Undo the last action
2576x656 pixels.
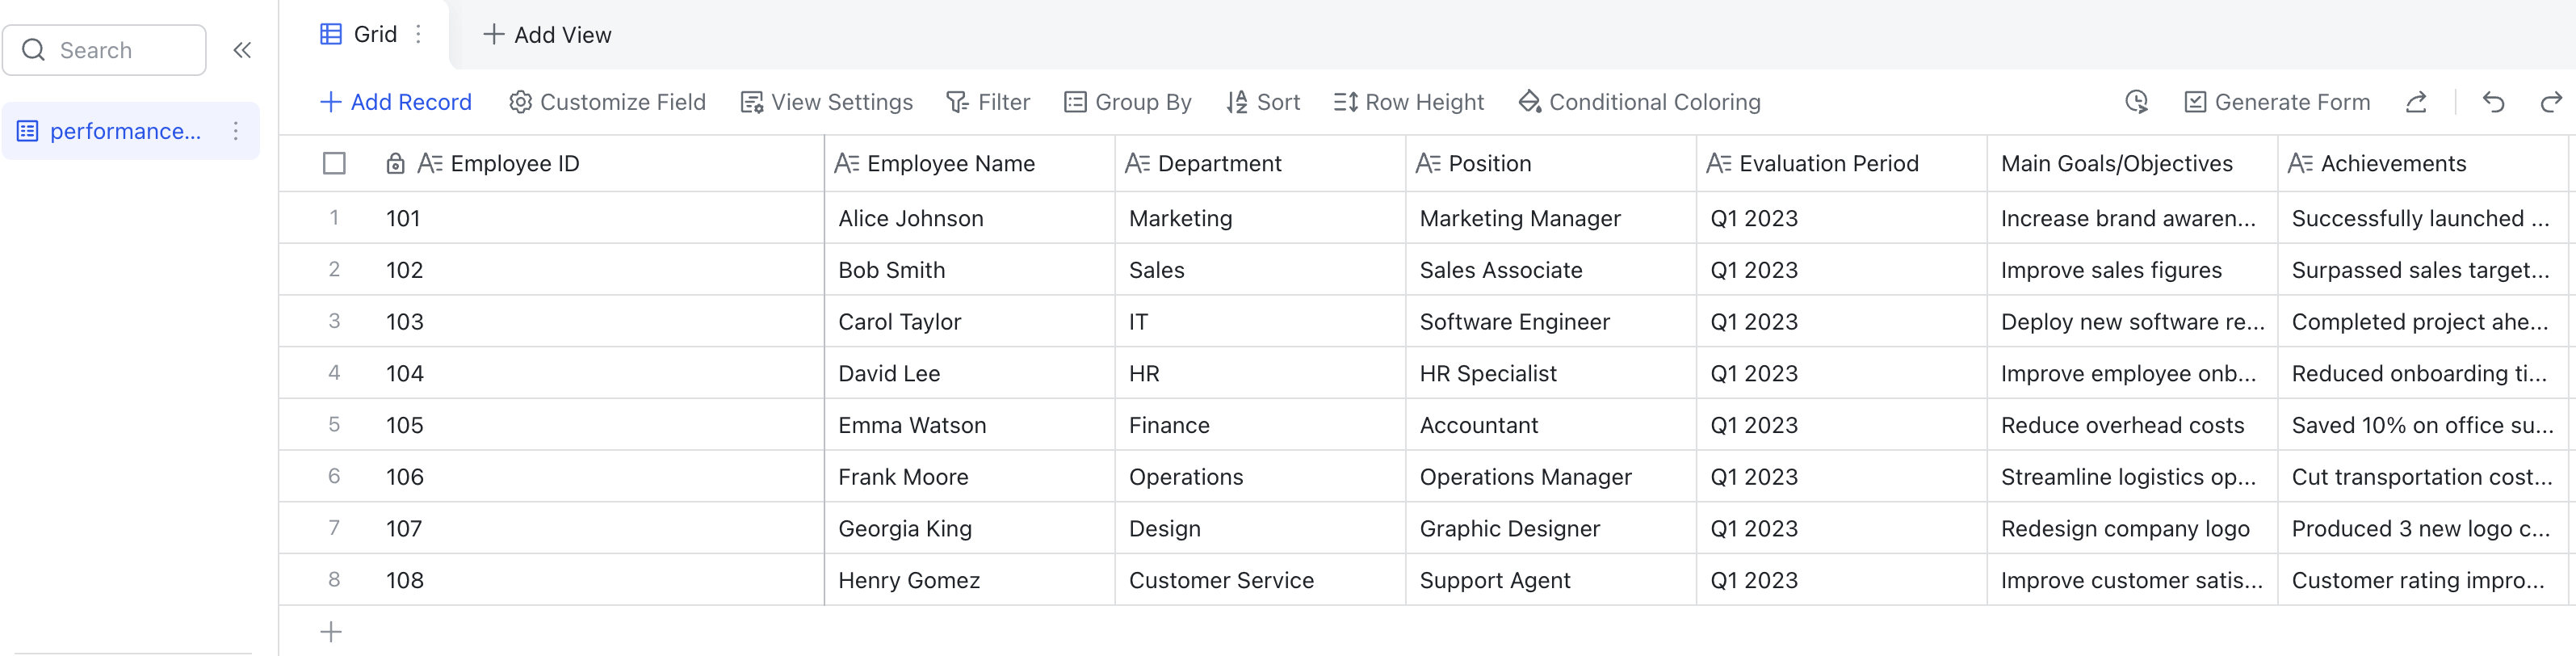coord(2493,102)
